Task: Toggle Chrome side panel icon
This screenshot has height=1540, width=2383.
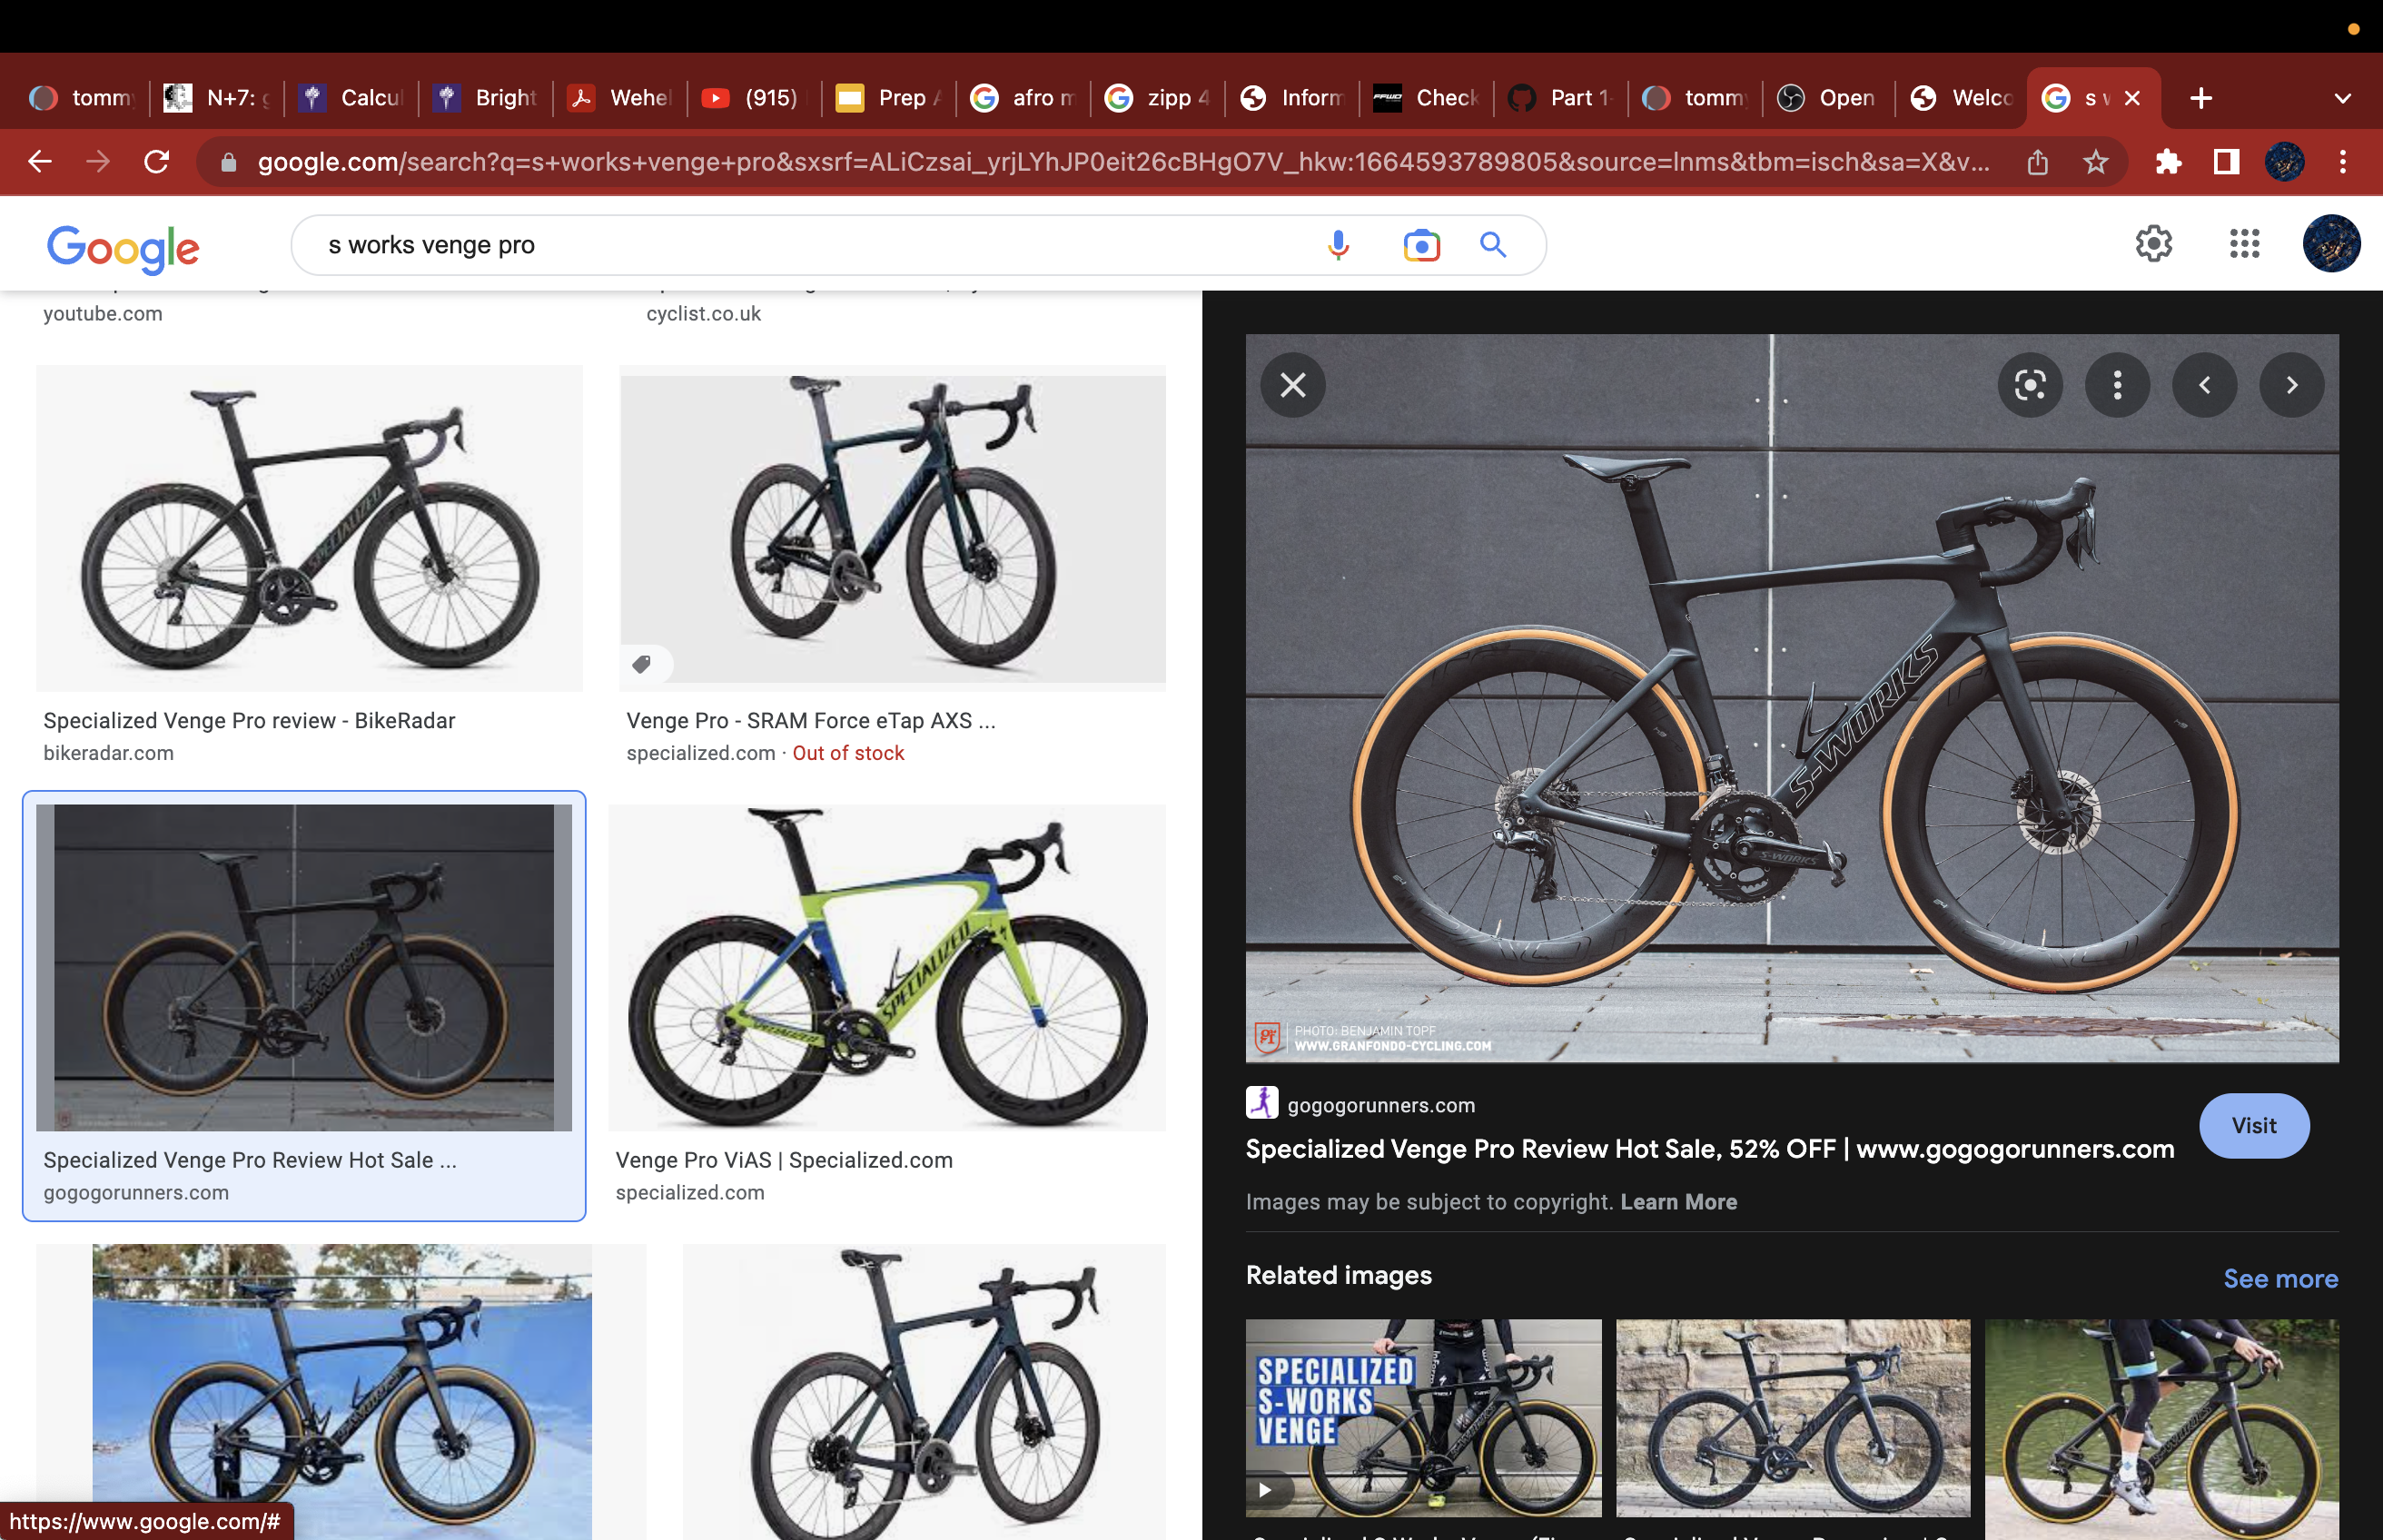Action: [2226, 162]
